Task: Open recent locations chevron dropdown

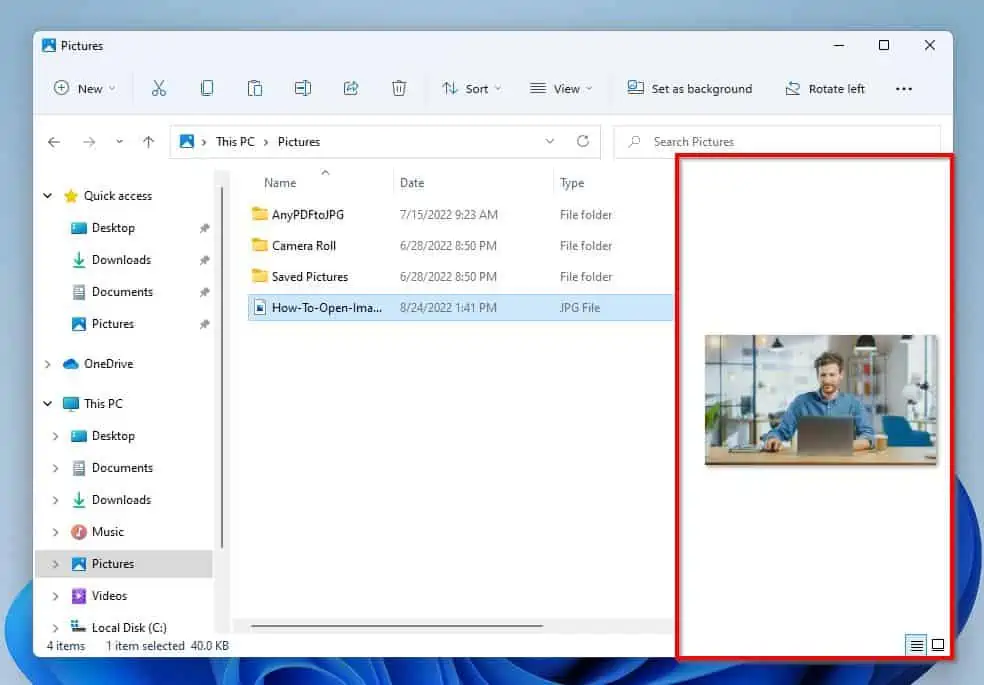Action: (x=119, y=142)
